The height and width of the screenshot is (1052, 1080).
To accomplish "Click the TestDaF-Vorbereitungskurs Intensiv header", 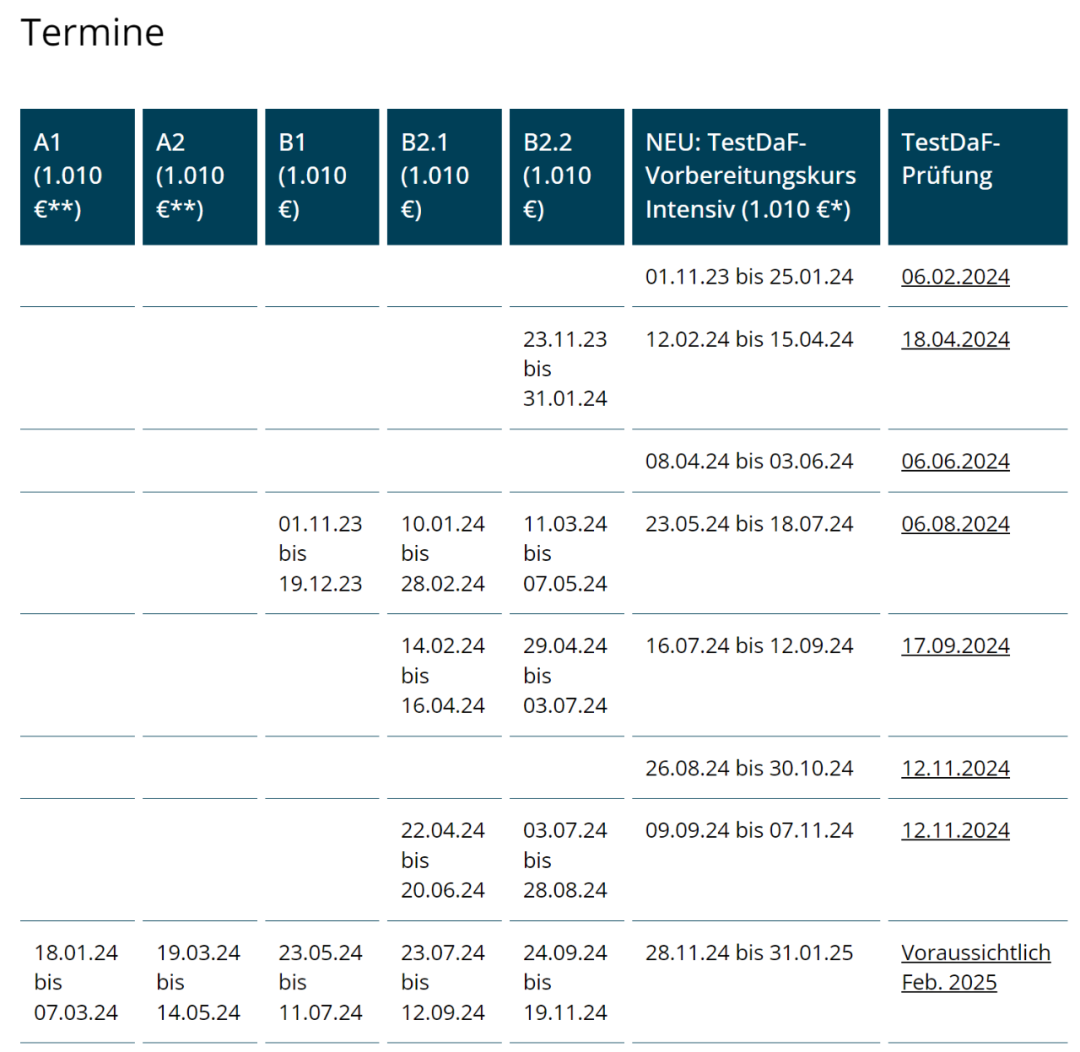I will click(756, 177).
